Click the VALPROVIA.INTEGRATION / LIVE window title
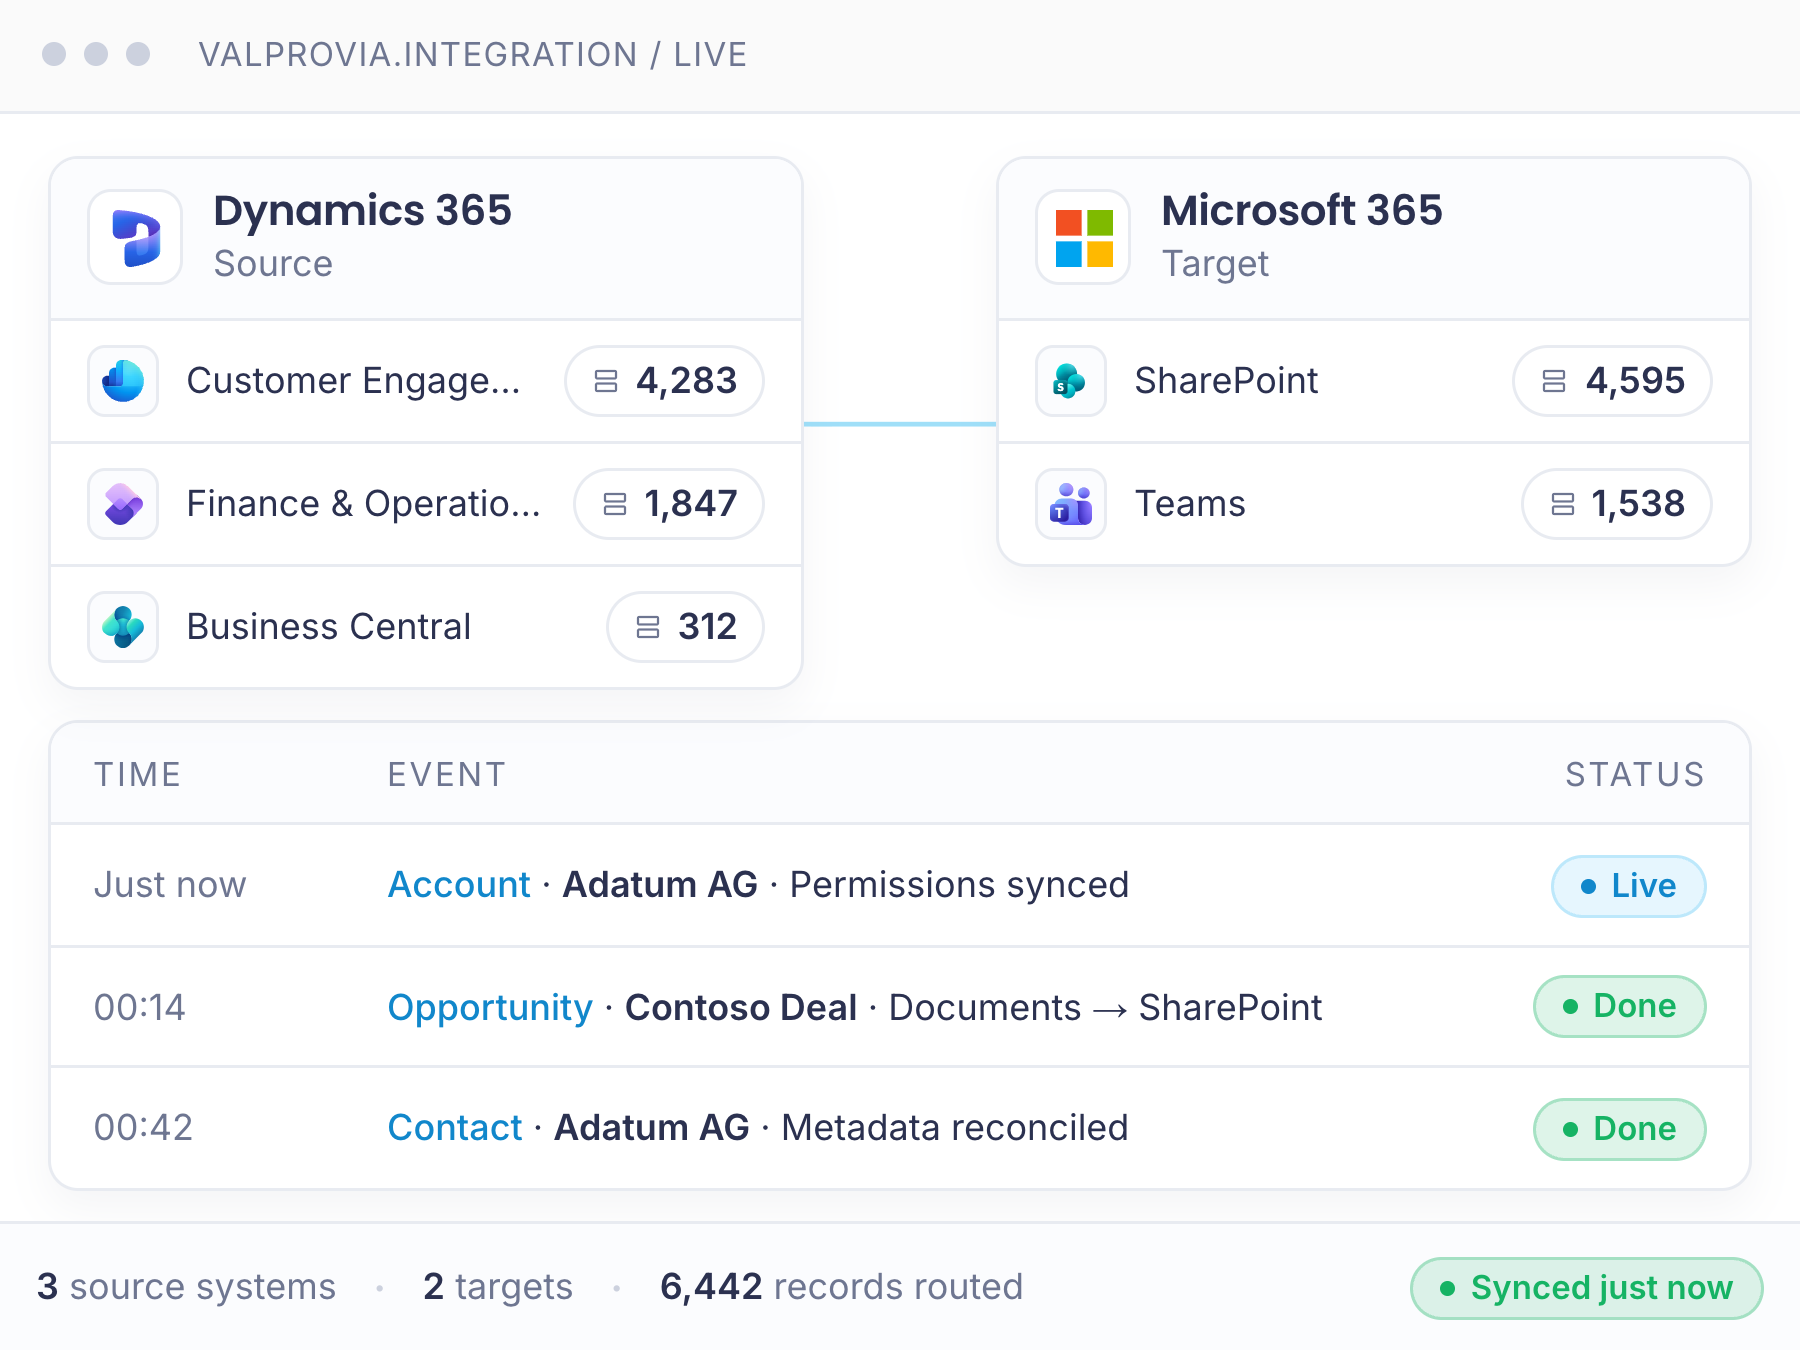This screenshot has height=1350, width=1800. pos(473,54)
